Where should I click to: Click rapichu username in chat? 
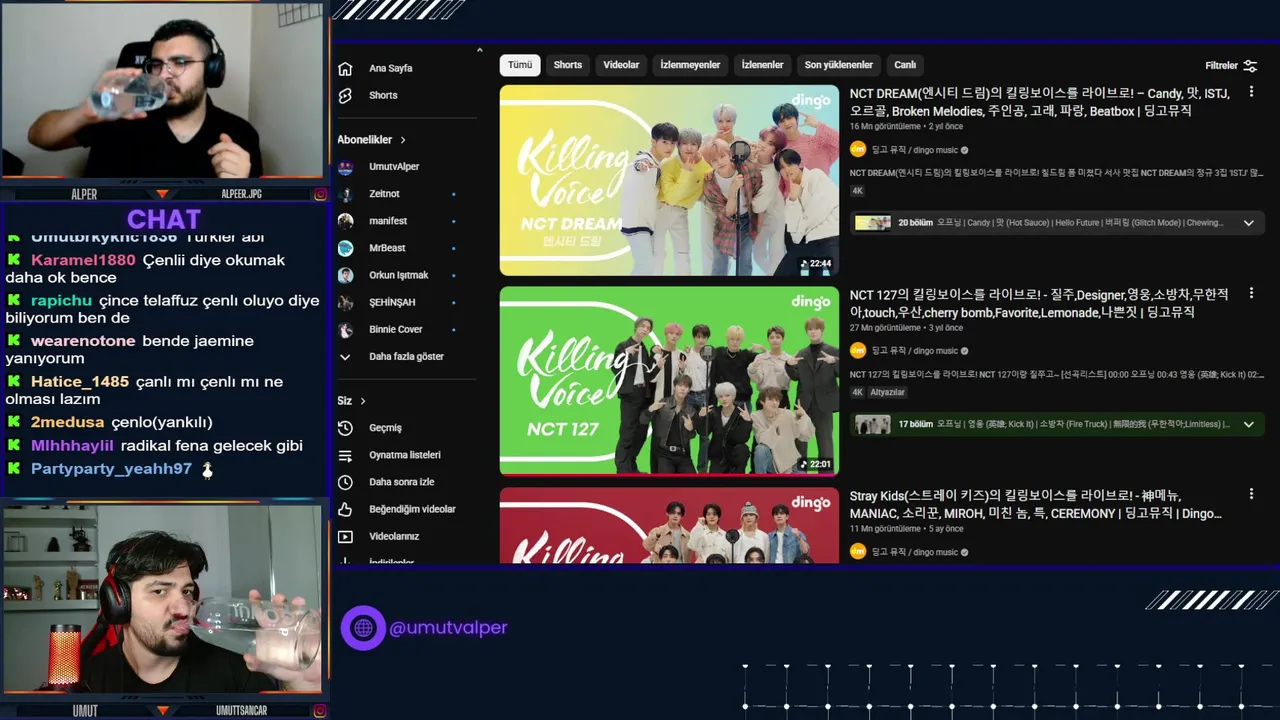(61, 301)
